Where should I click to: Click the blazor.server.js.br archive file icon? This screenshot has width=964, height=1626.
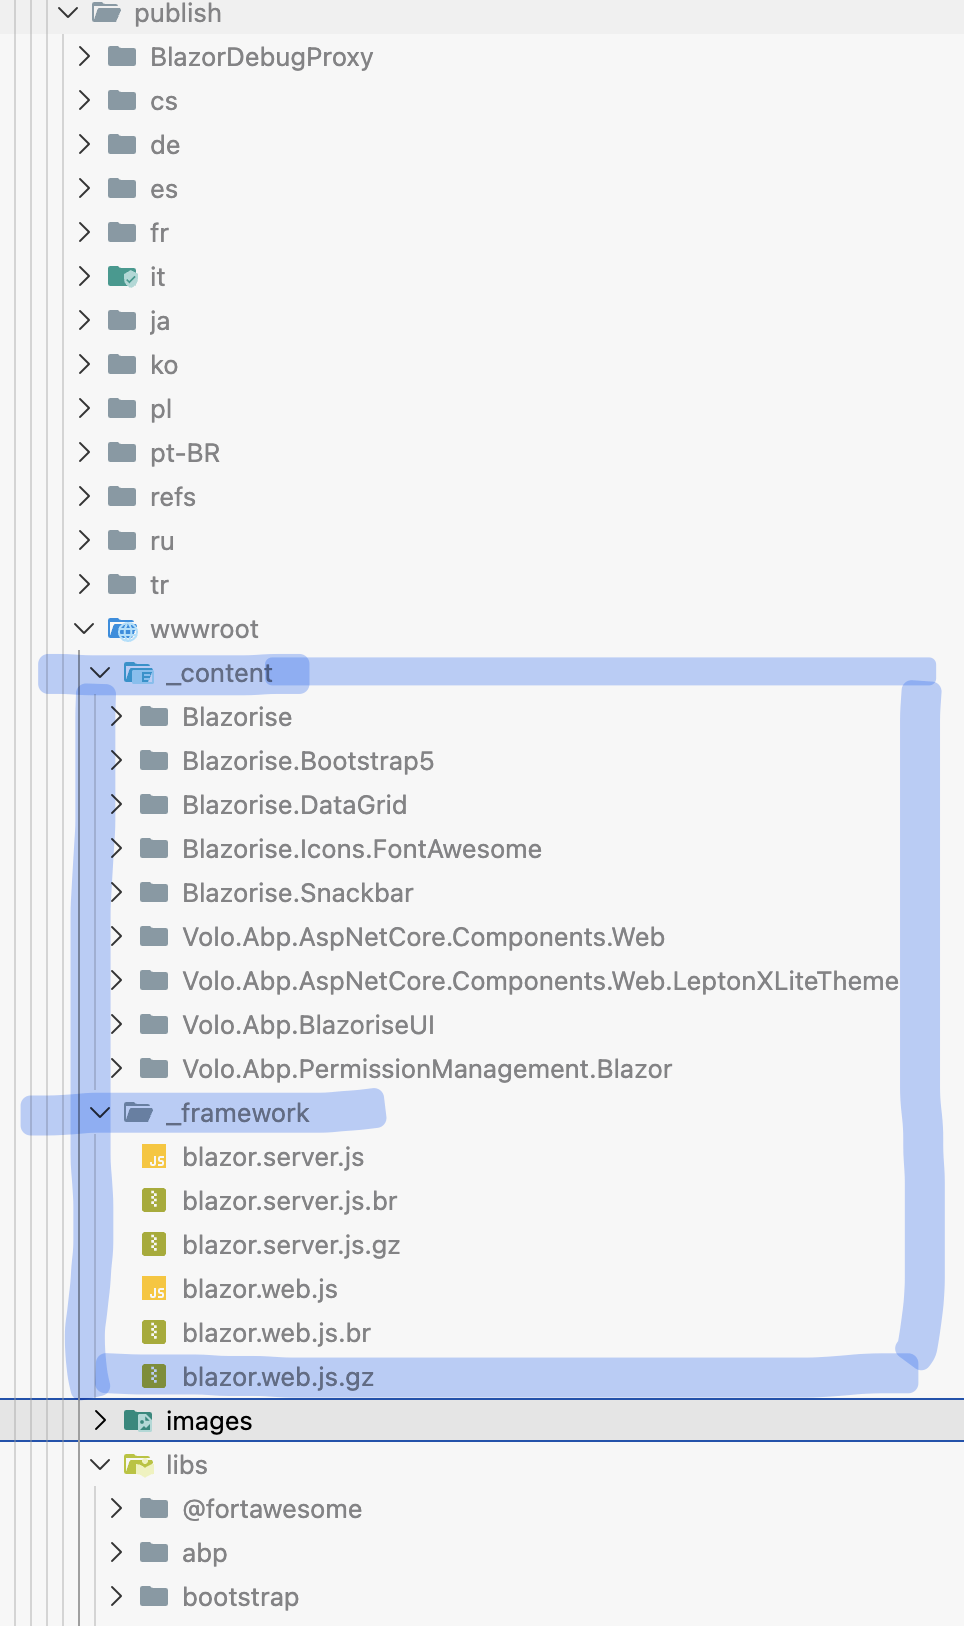[154, 1201]
